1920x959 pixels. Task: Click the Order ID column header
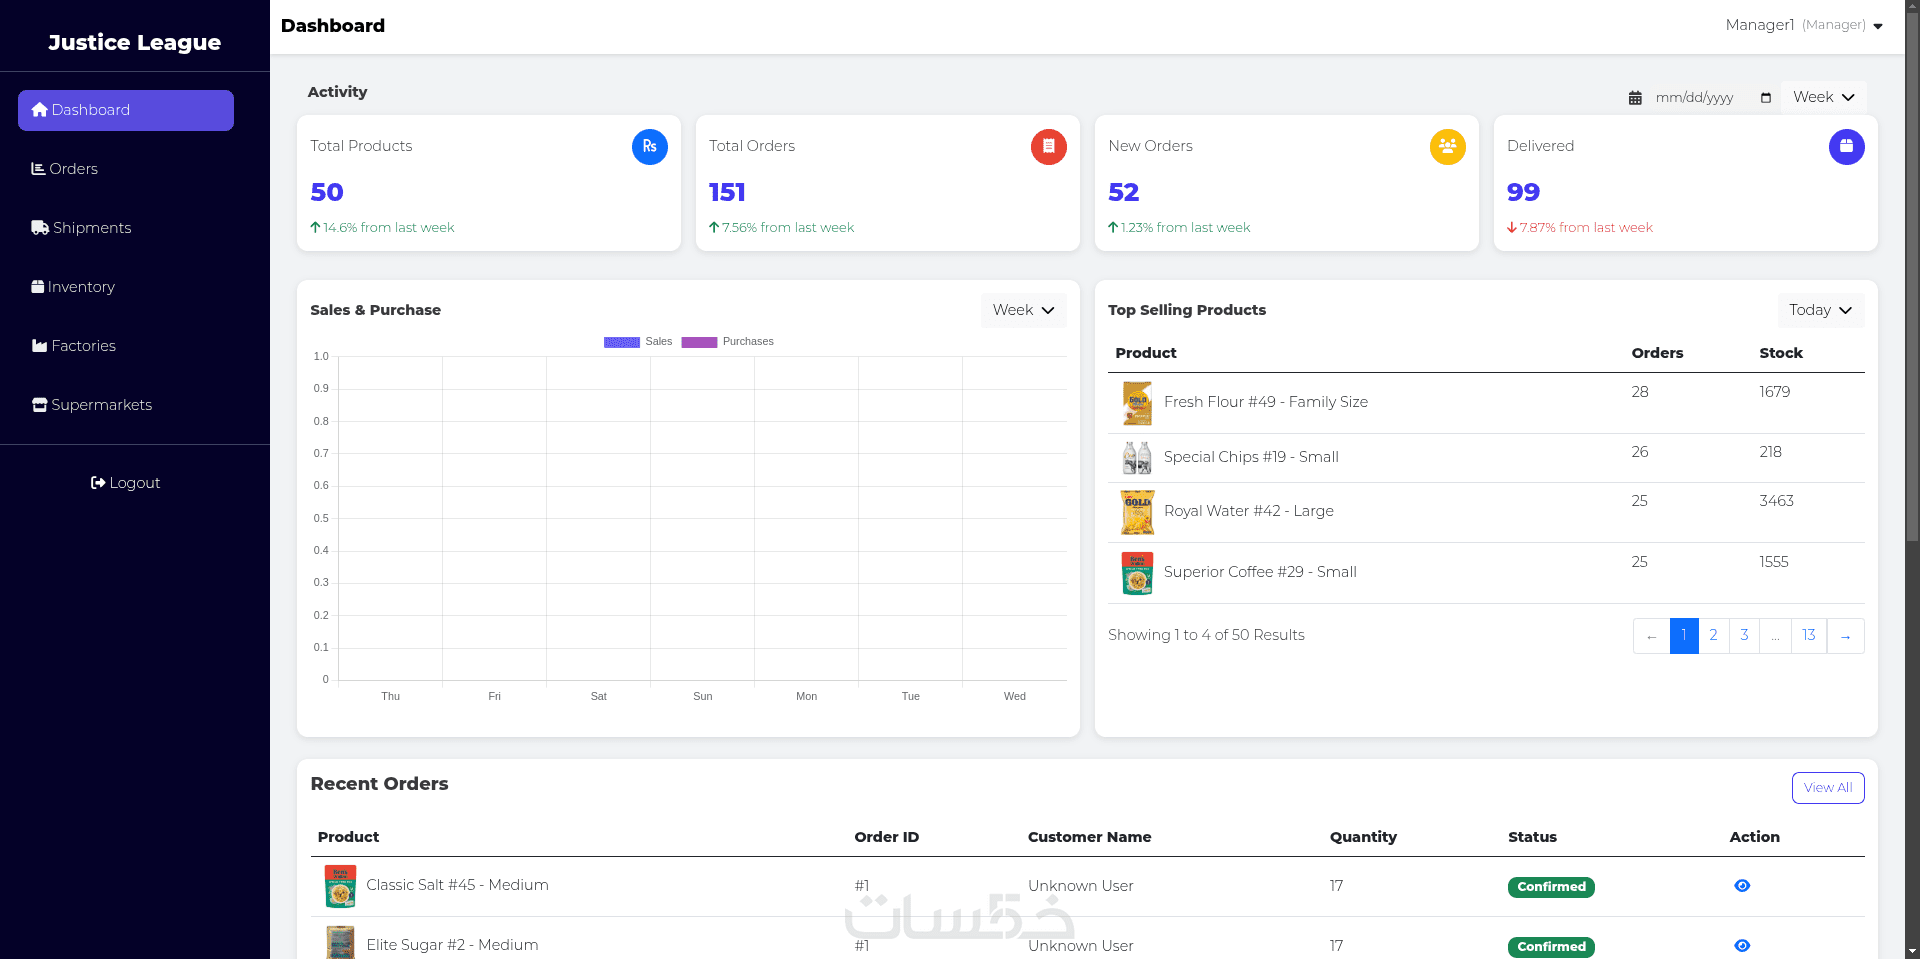[x=886, y=837]
